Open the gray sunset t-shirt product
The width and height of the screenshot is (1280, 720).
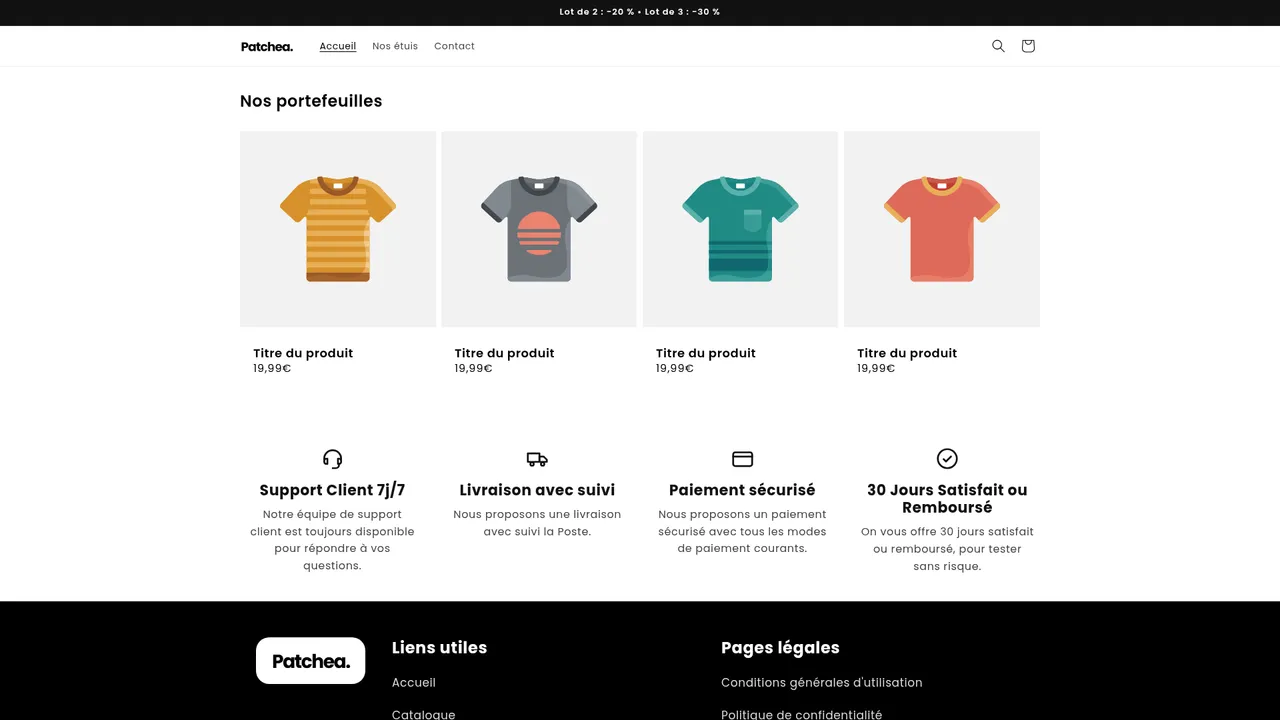(x=539, y=229)
